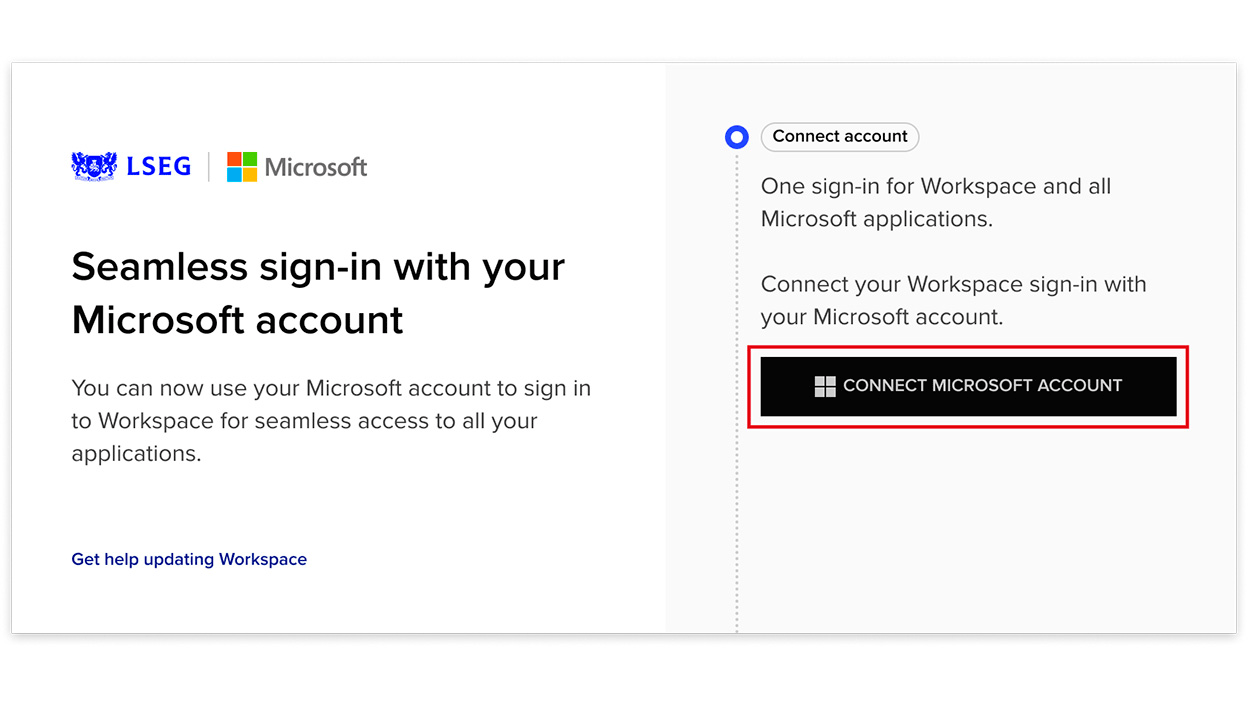Click the LSEG crest emblem icon
The height and width of the screenshot is (702, 1248).
[94, 166]
